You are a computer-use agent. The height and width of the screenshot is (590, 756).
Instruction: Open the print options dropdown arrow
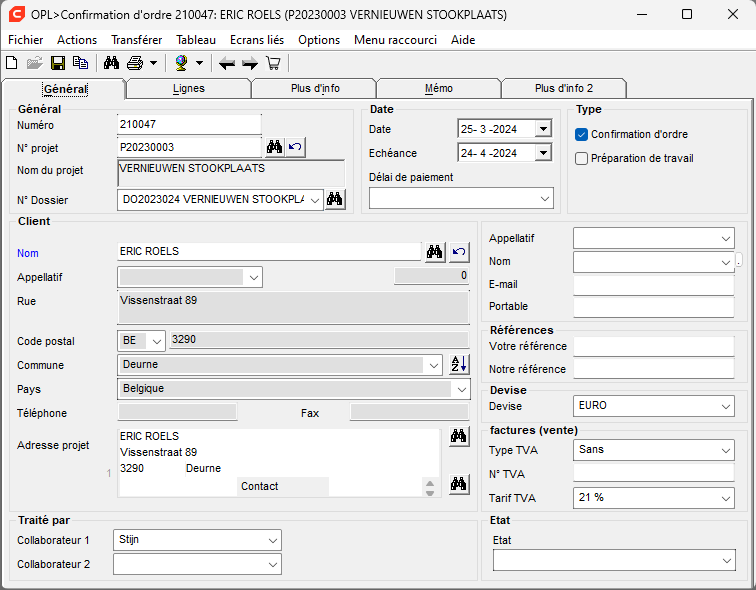click(153, 63)
